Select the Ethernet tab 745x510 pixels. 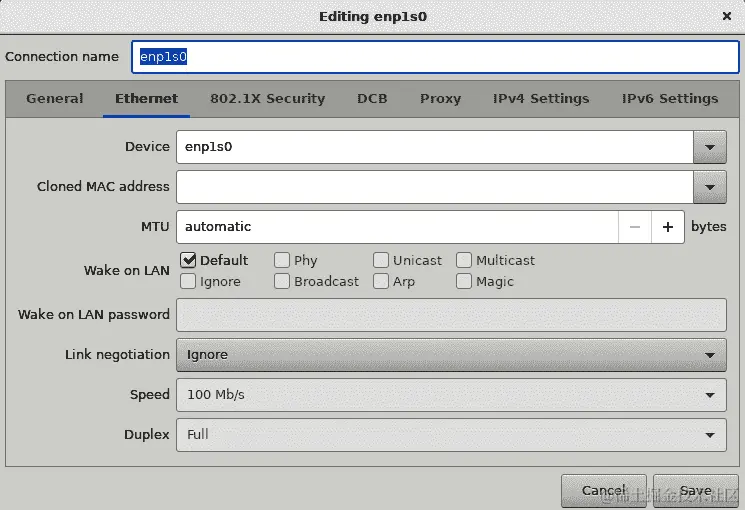tap(146, 98)
